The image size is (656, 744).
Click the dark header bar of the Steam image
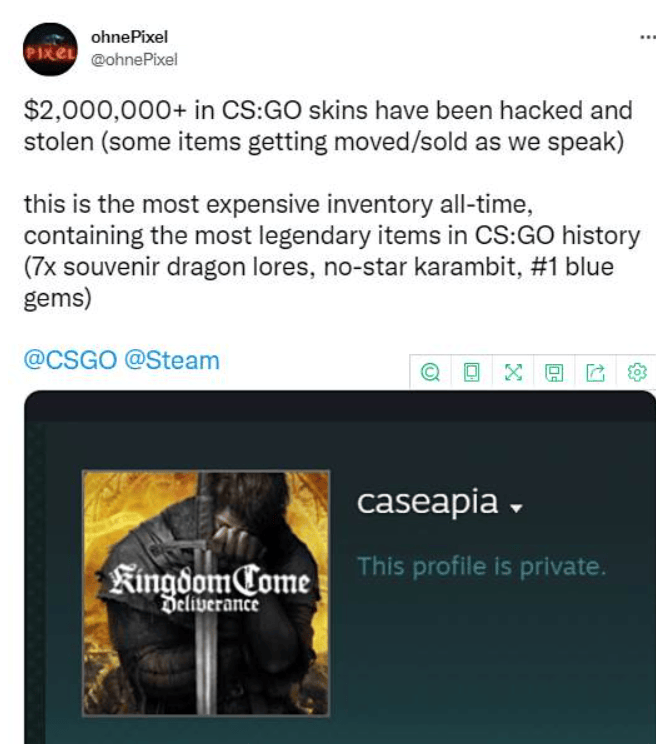coord(340,406)
